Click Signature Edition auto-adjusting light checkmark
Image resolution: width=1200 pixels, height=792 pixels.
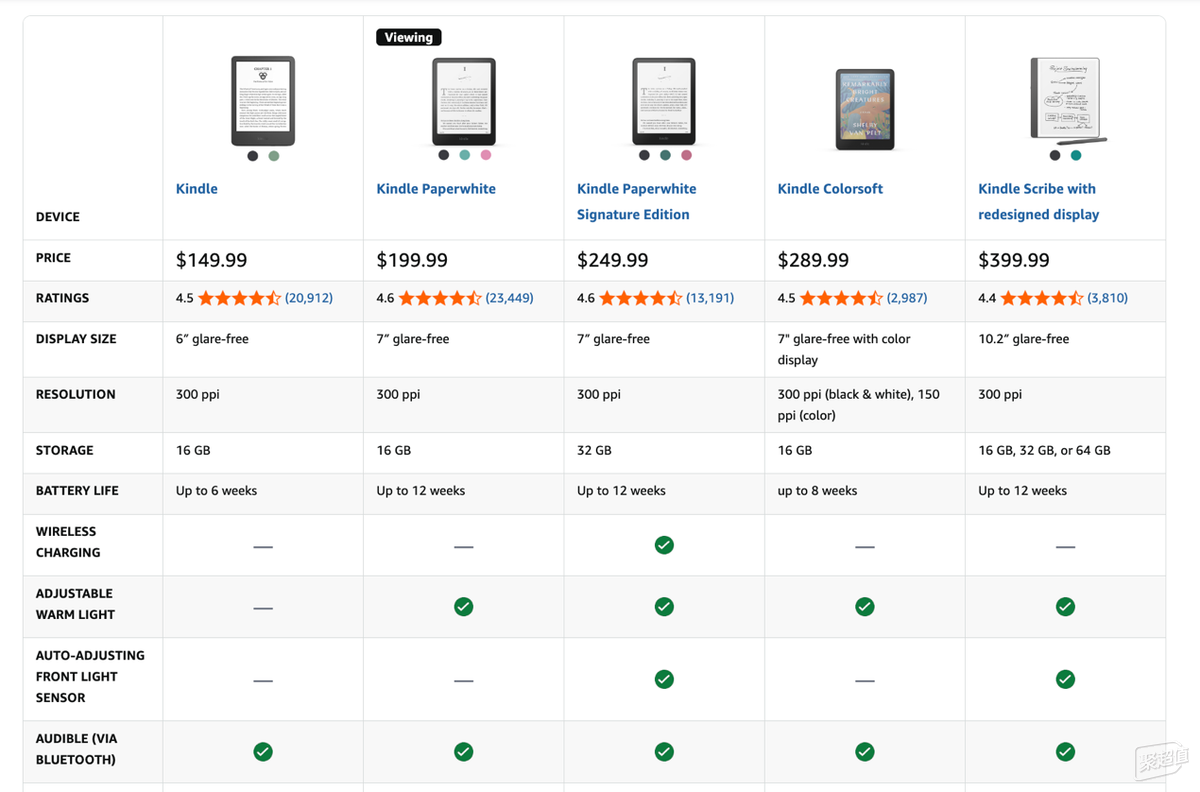pyautogui.click(x=664, y=679)
